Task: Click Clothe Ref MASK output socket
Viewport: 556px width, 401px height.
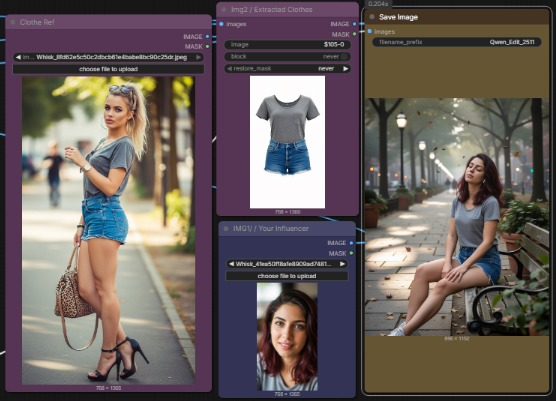Action: (208, 46)
